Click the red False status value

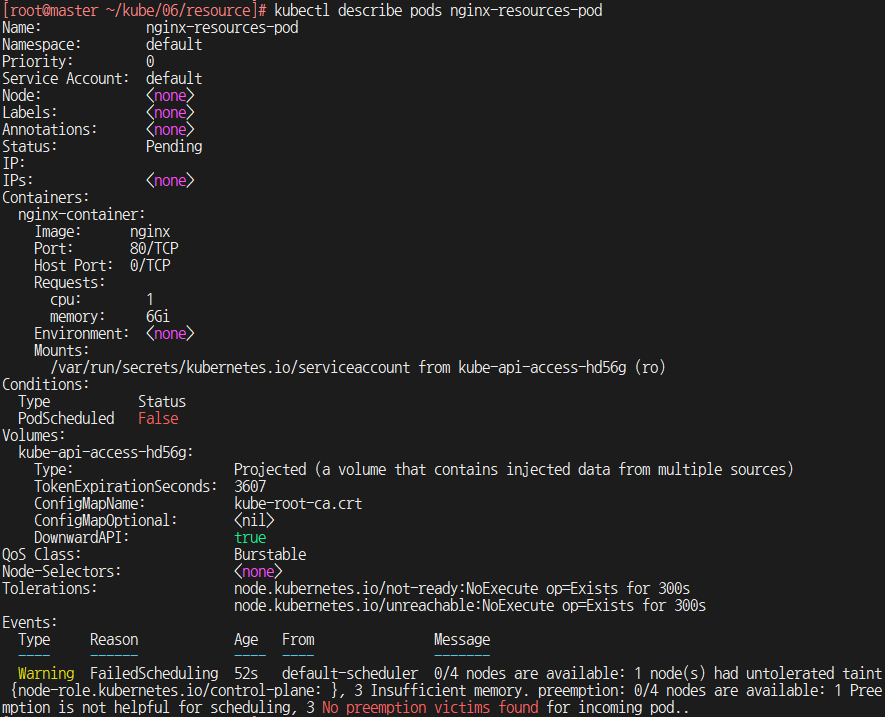pyautogui.click(x=158, y=418)
